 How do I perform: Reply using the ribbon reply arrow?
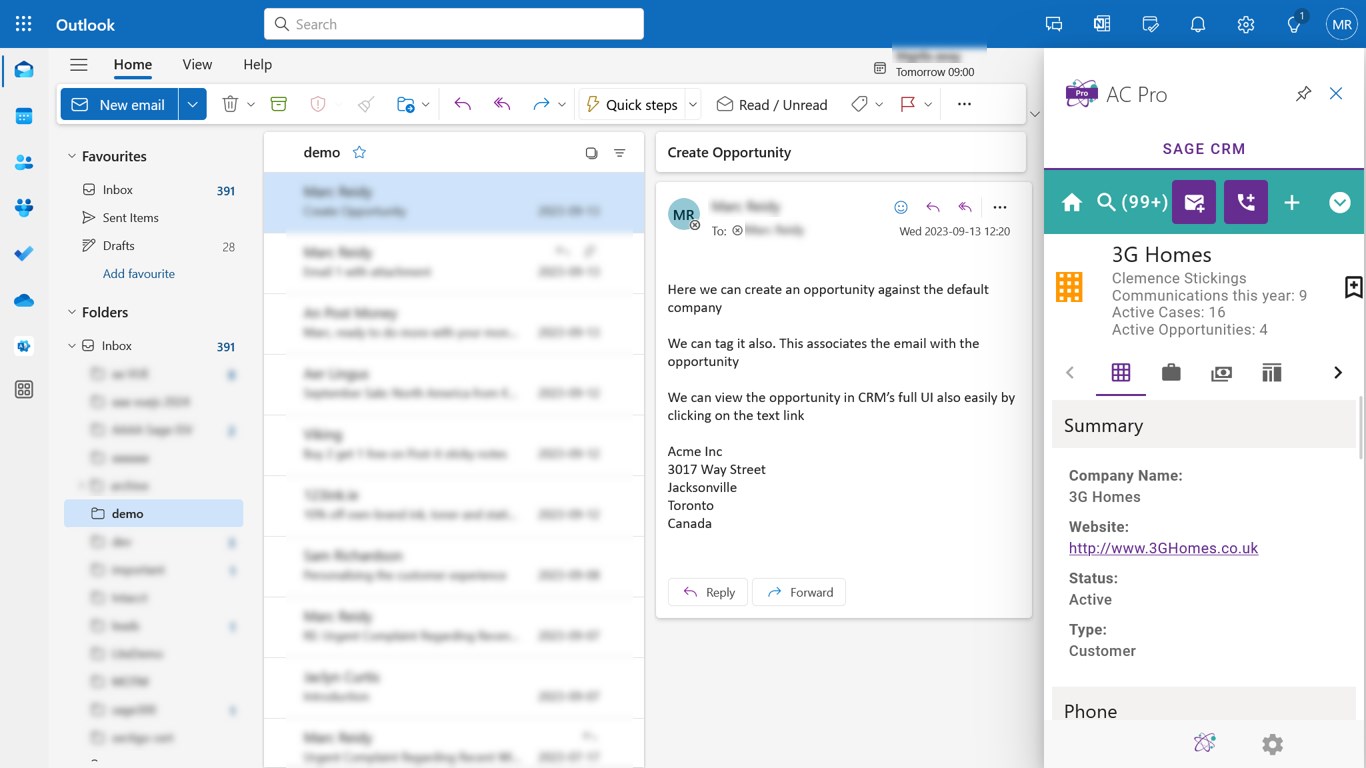462,104
